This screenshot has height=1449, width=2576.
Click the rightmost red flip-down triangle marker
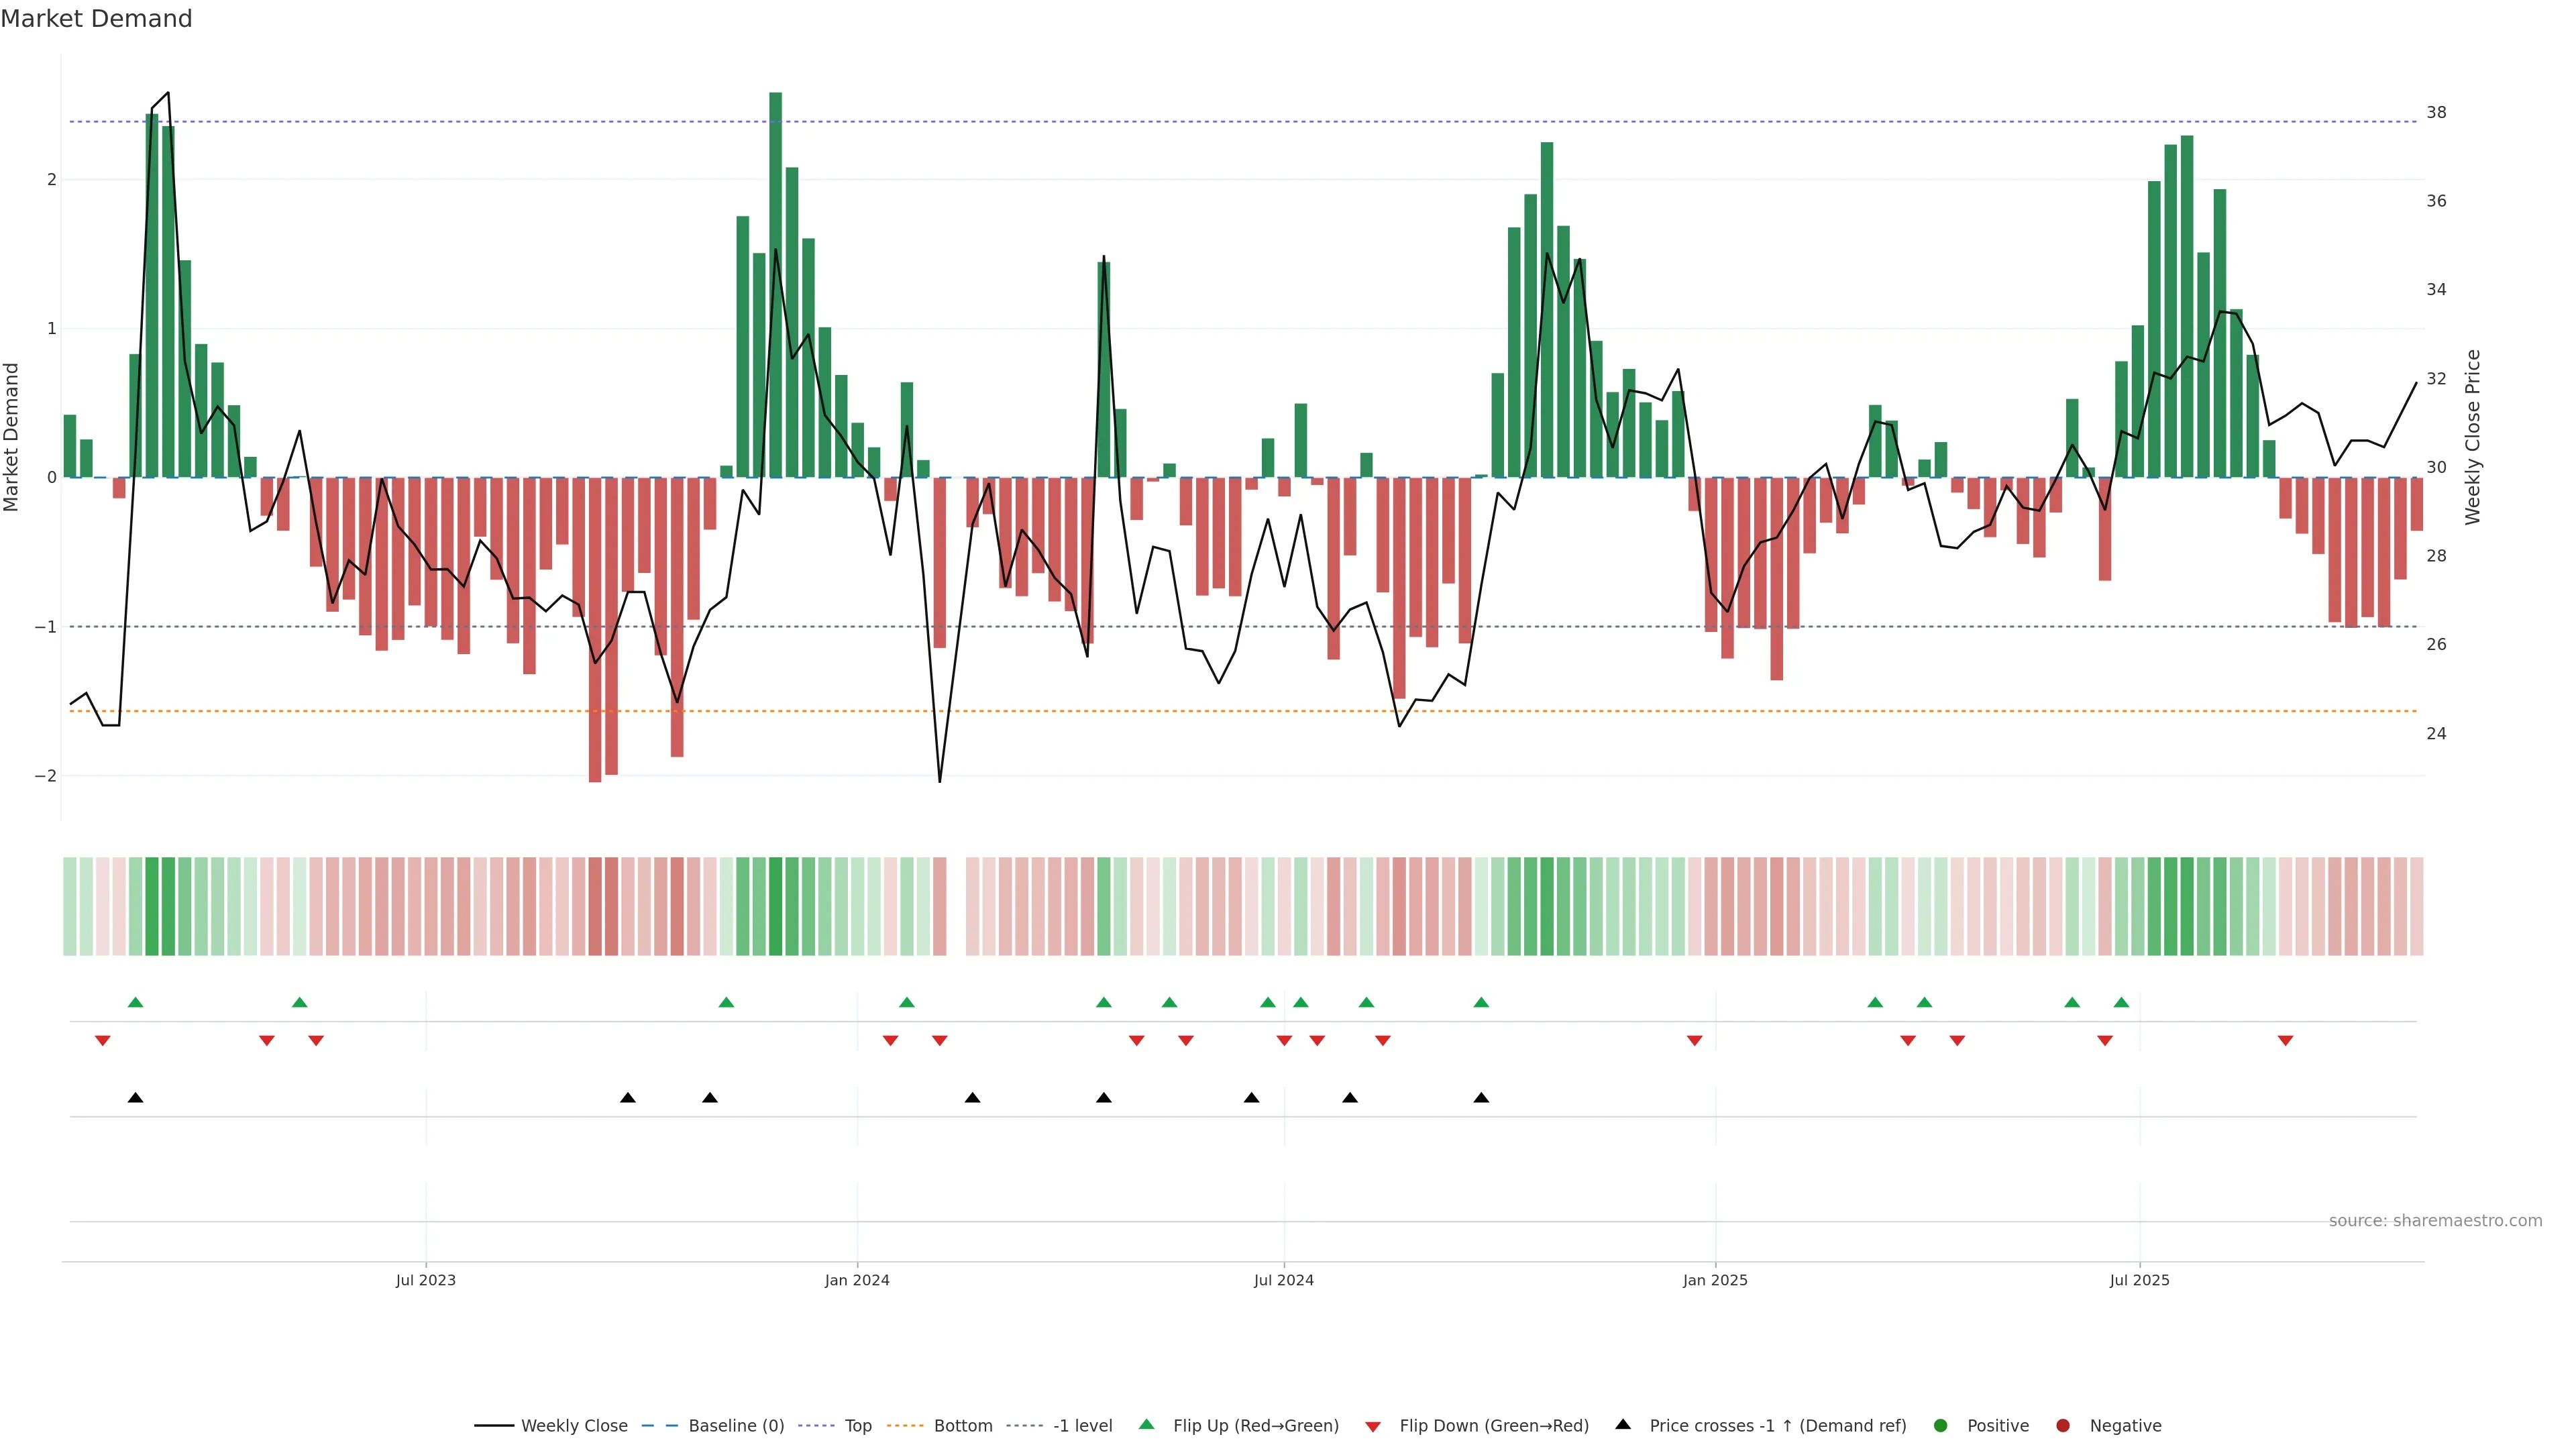[2285, 1041]
